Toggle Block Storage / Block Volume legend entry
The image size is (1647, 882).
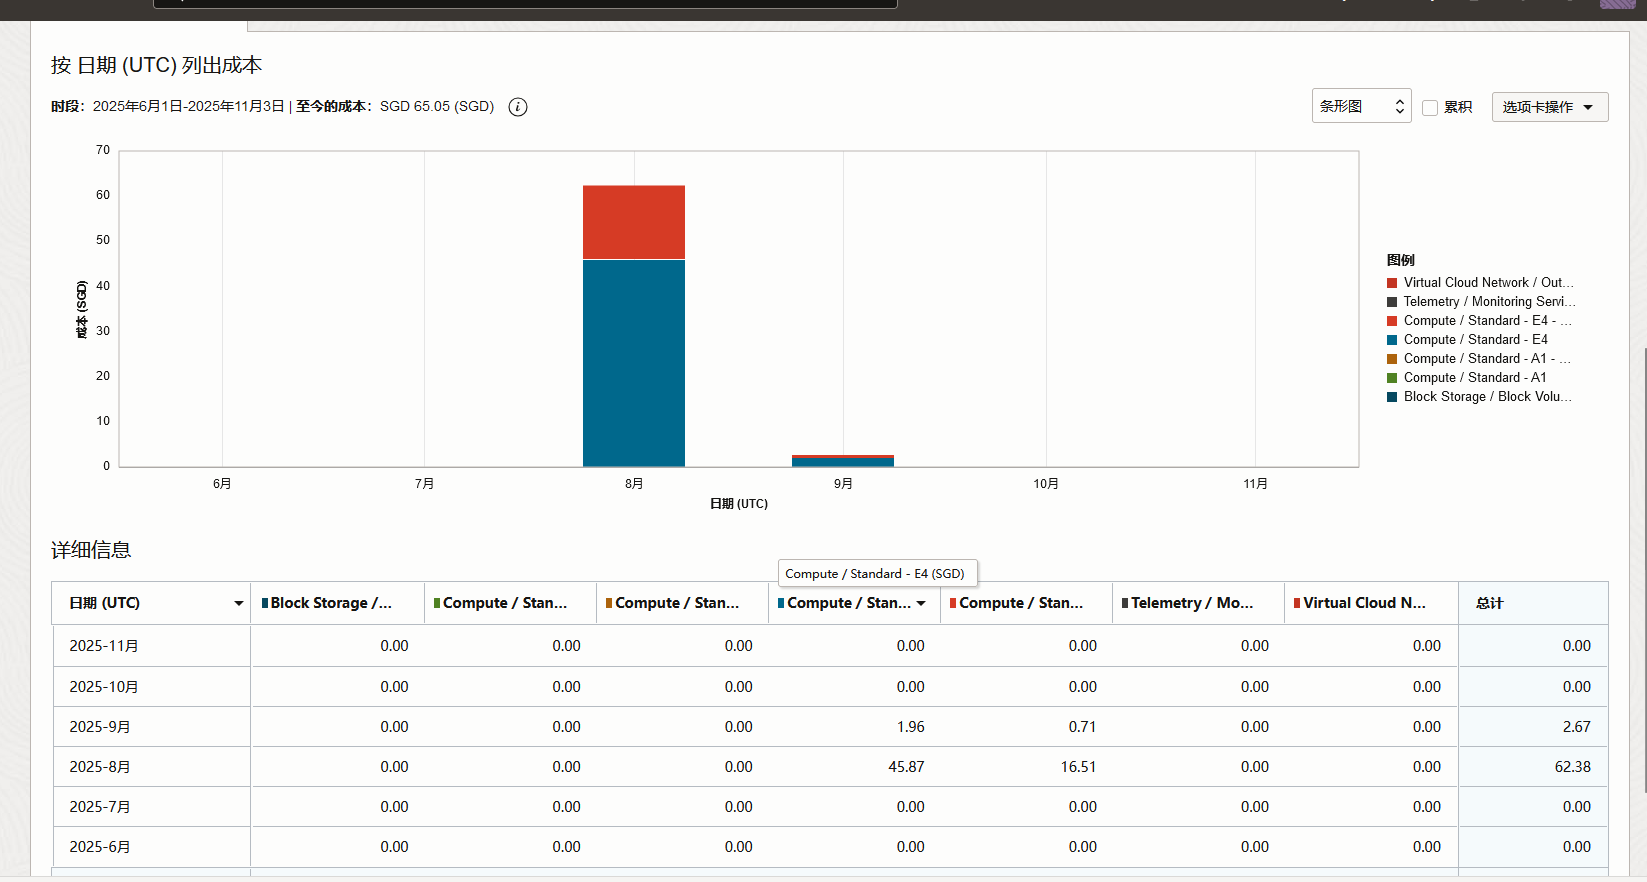(1480, 397)
